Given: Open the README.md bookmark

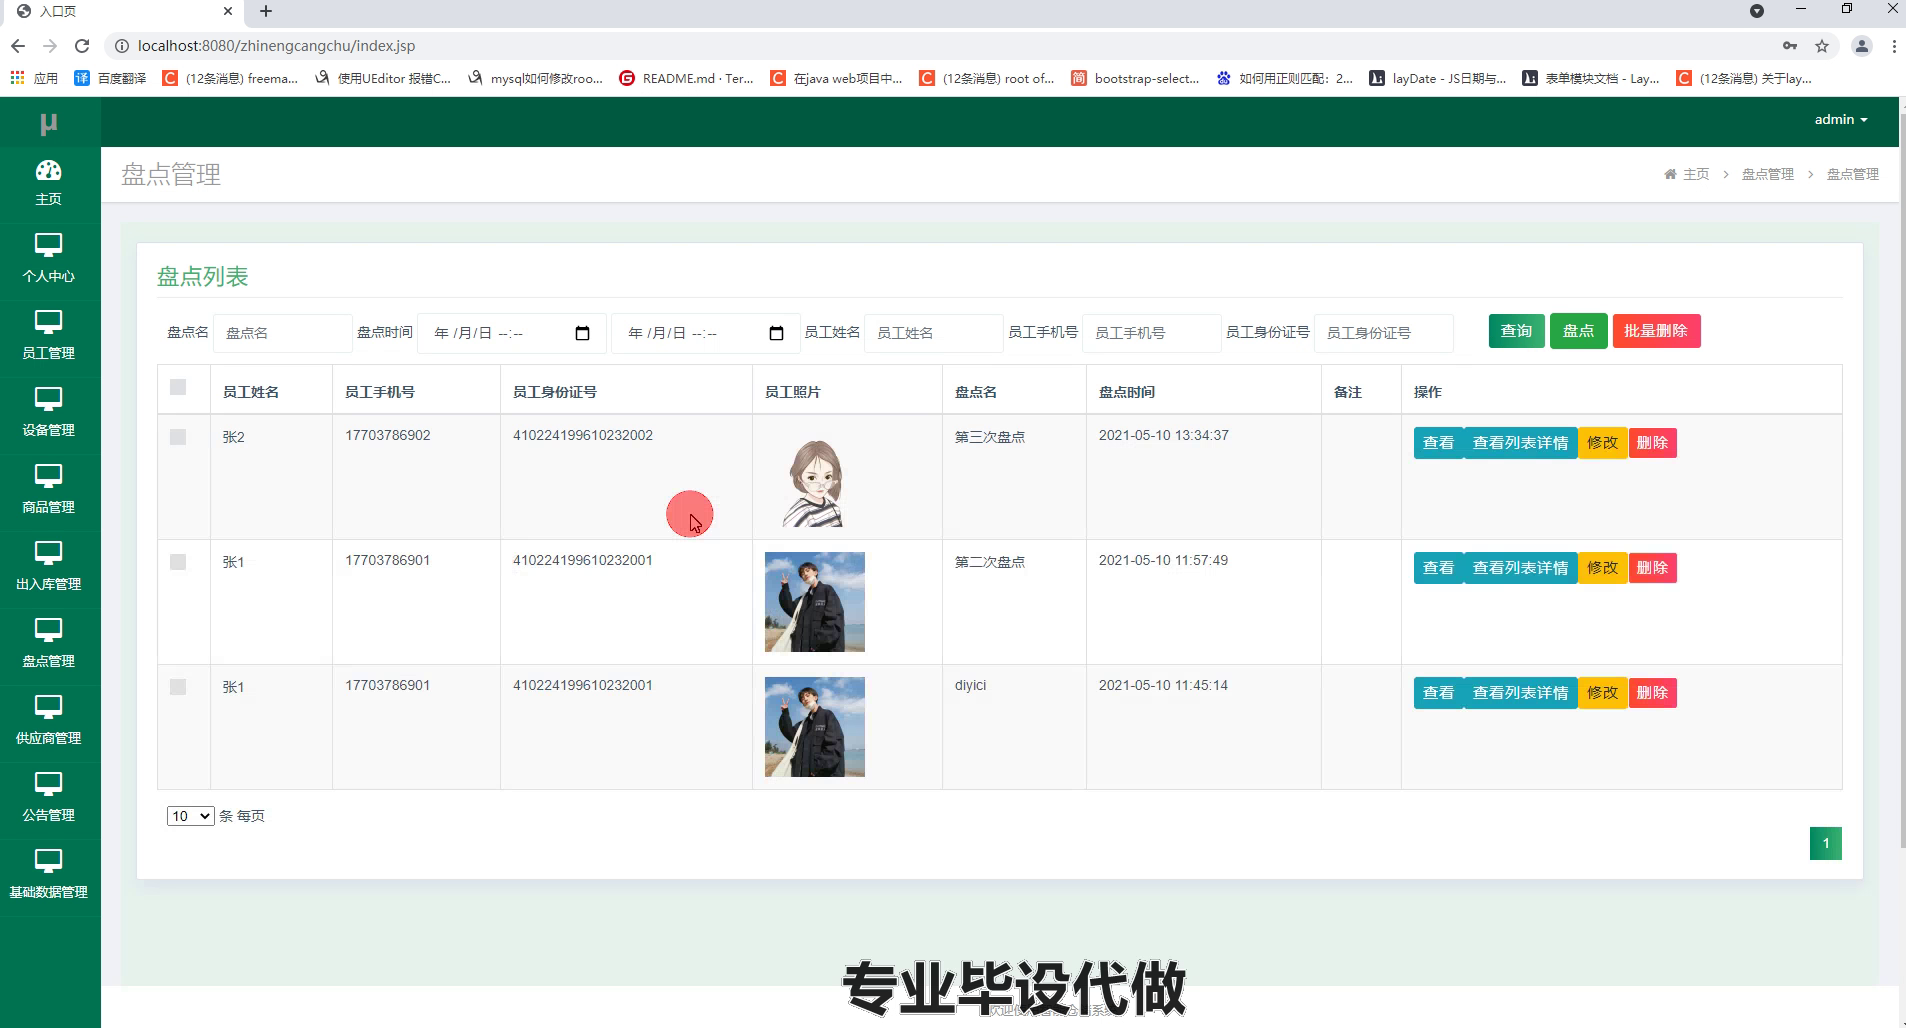Looking at the screenshot, I should (686, 78).
